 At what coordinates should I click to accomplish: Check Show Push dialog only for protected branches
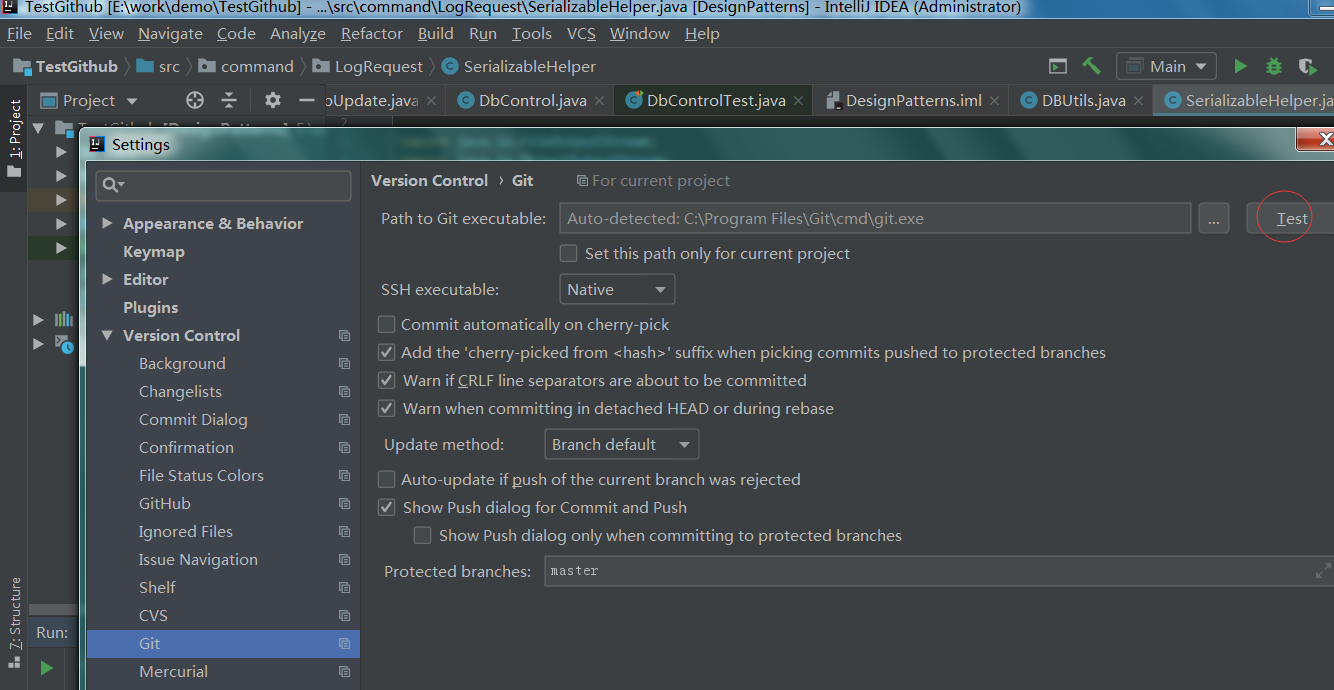pyautogui.click(x=422, y=536)
